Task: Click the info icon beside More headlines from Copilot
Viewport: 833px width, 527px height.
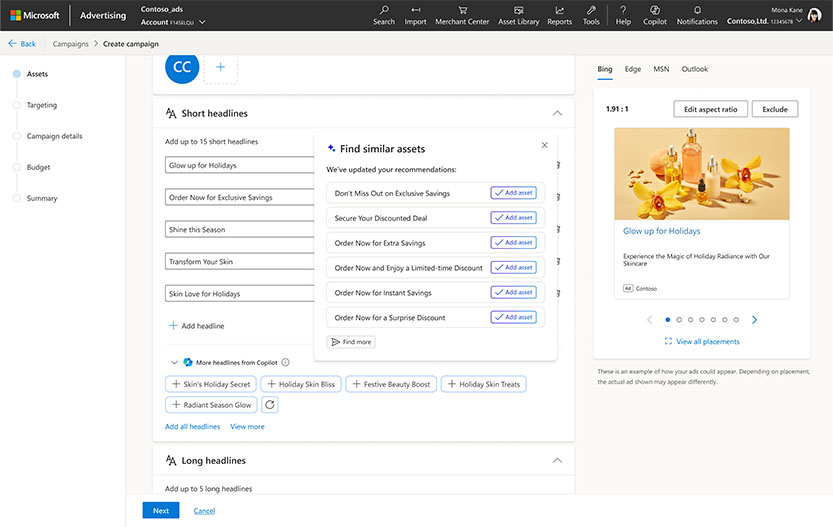Action: click(x=285, y=362)
